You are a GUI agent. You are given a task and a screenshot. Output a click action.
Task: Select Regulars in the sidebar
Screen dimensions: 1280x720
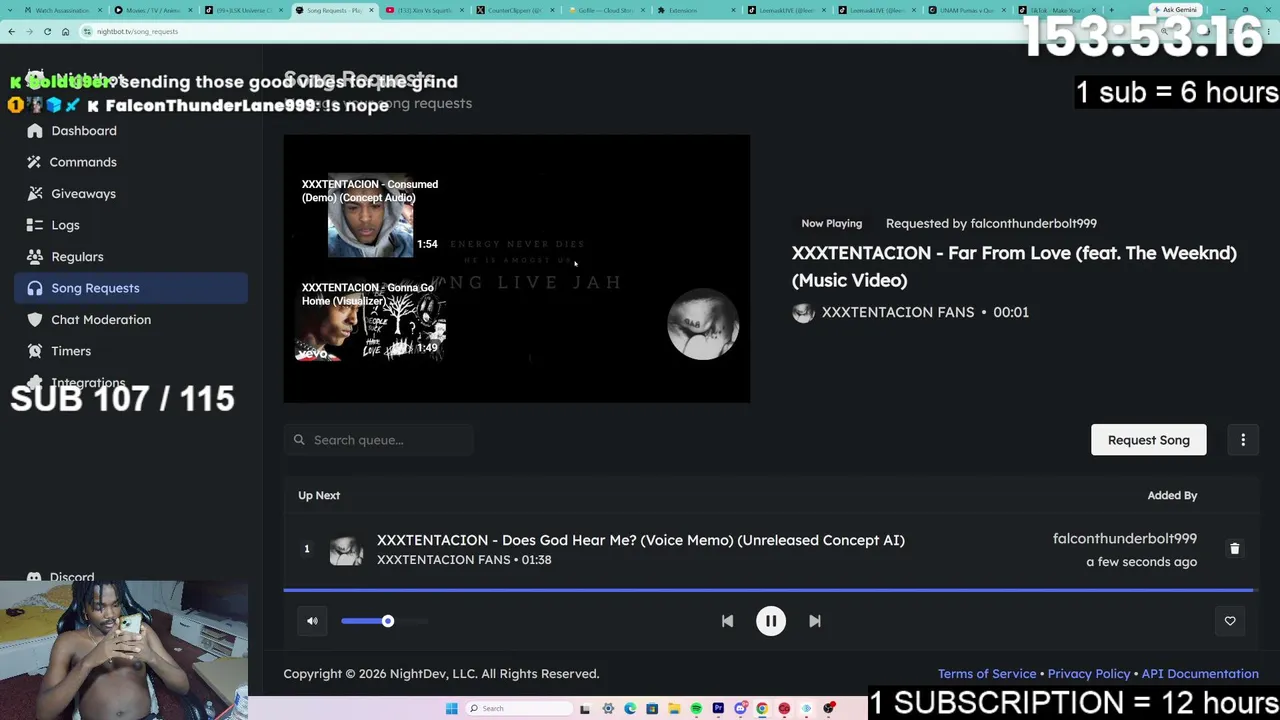[131, 257]
